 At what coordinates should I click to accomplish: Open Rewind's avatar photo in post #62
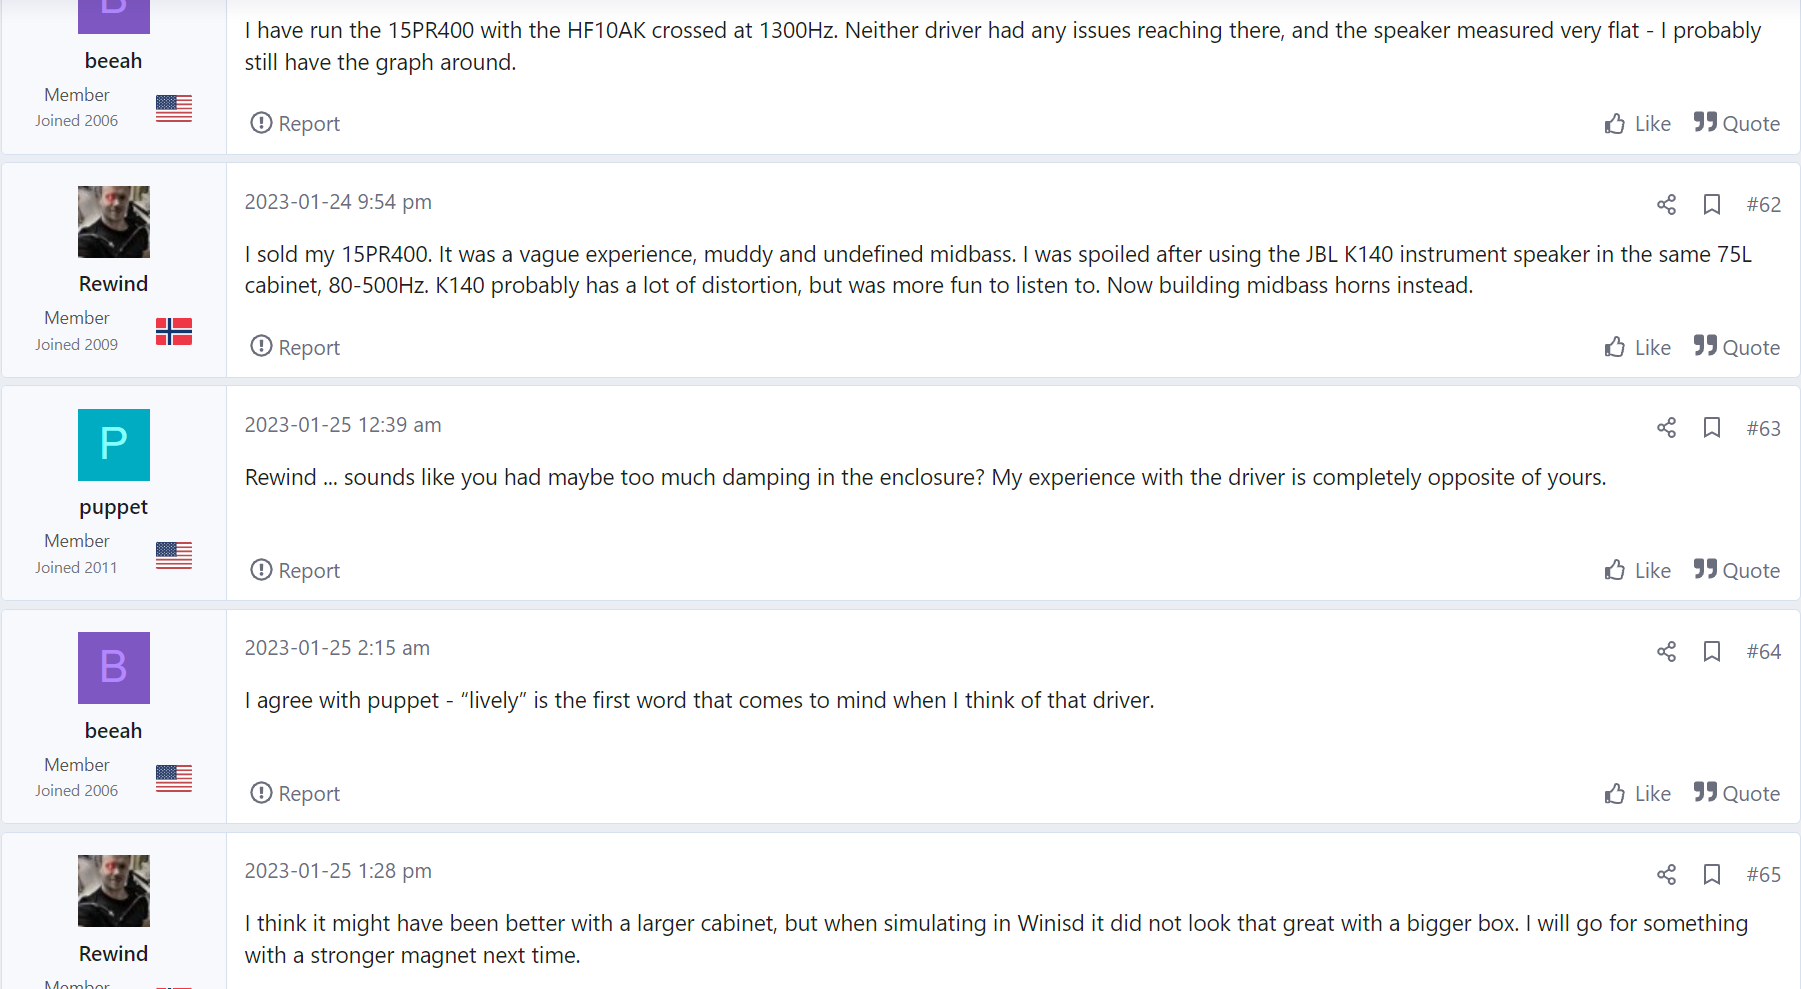coord(114,222)
